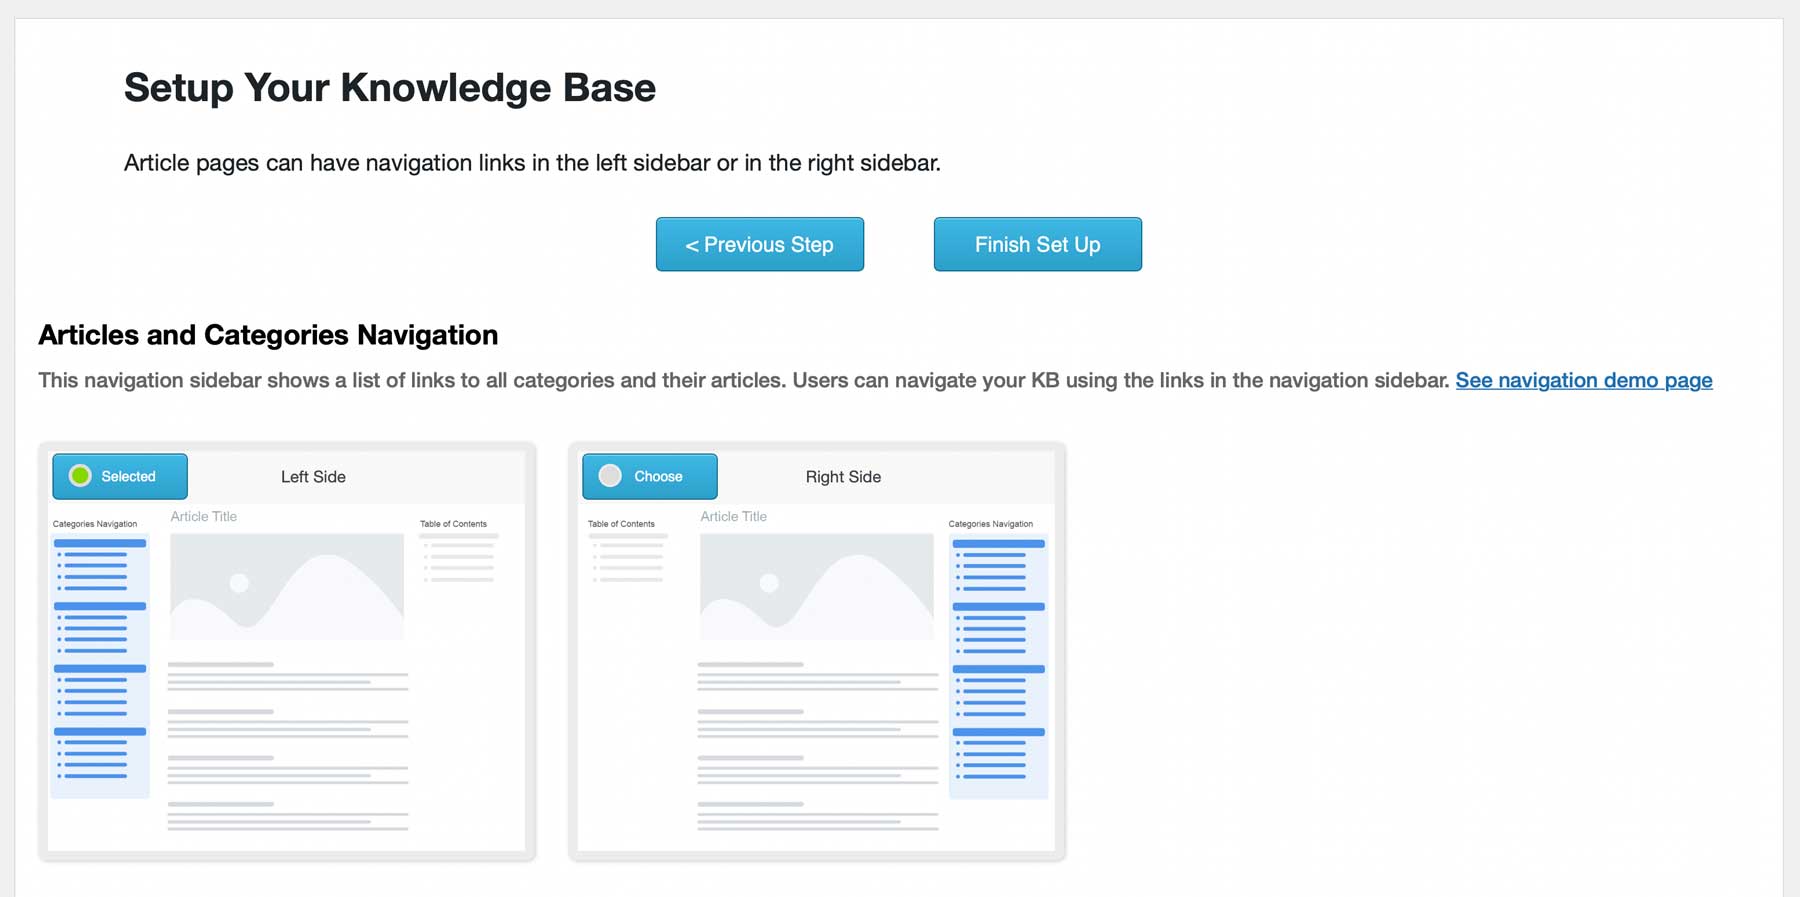Select the Right Side navigation via the Choose option
The image size is (1800, 897).
[x=649, y=476]
